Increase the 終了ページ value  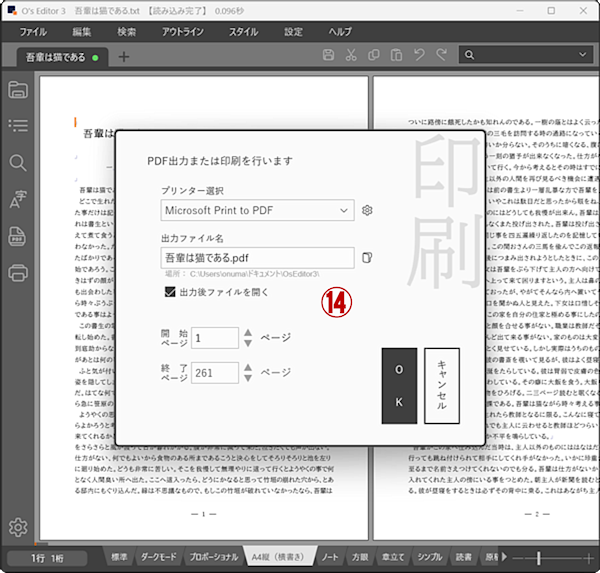pyautogui.click(x=248, y=367)
